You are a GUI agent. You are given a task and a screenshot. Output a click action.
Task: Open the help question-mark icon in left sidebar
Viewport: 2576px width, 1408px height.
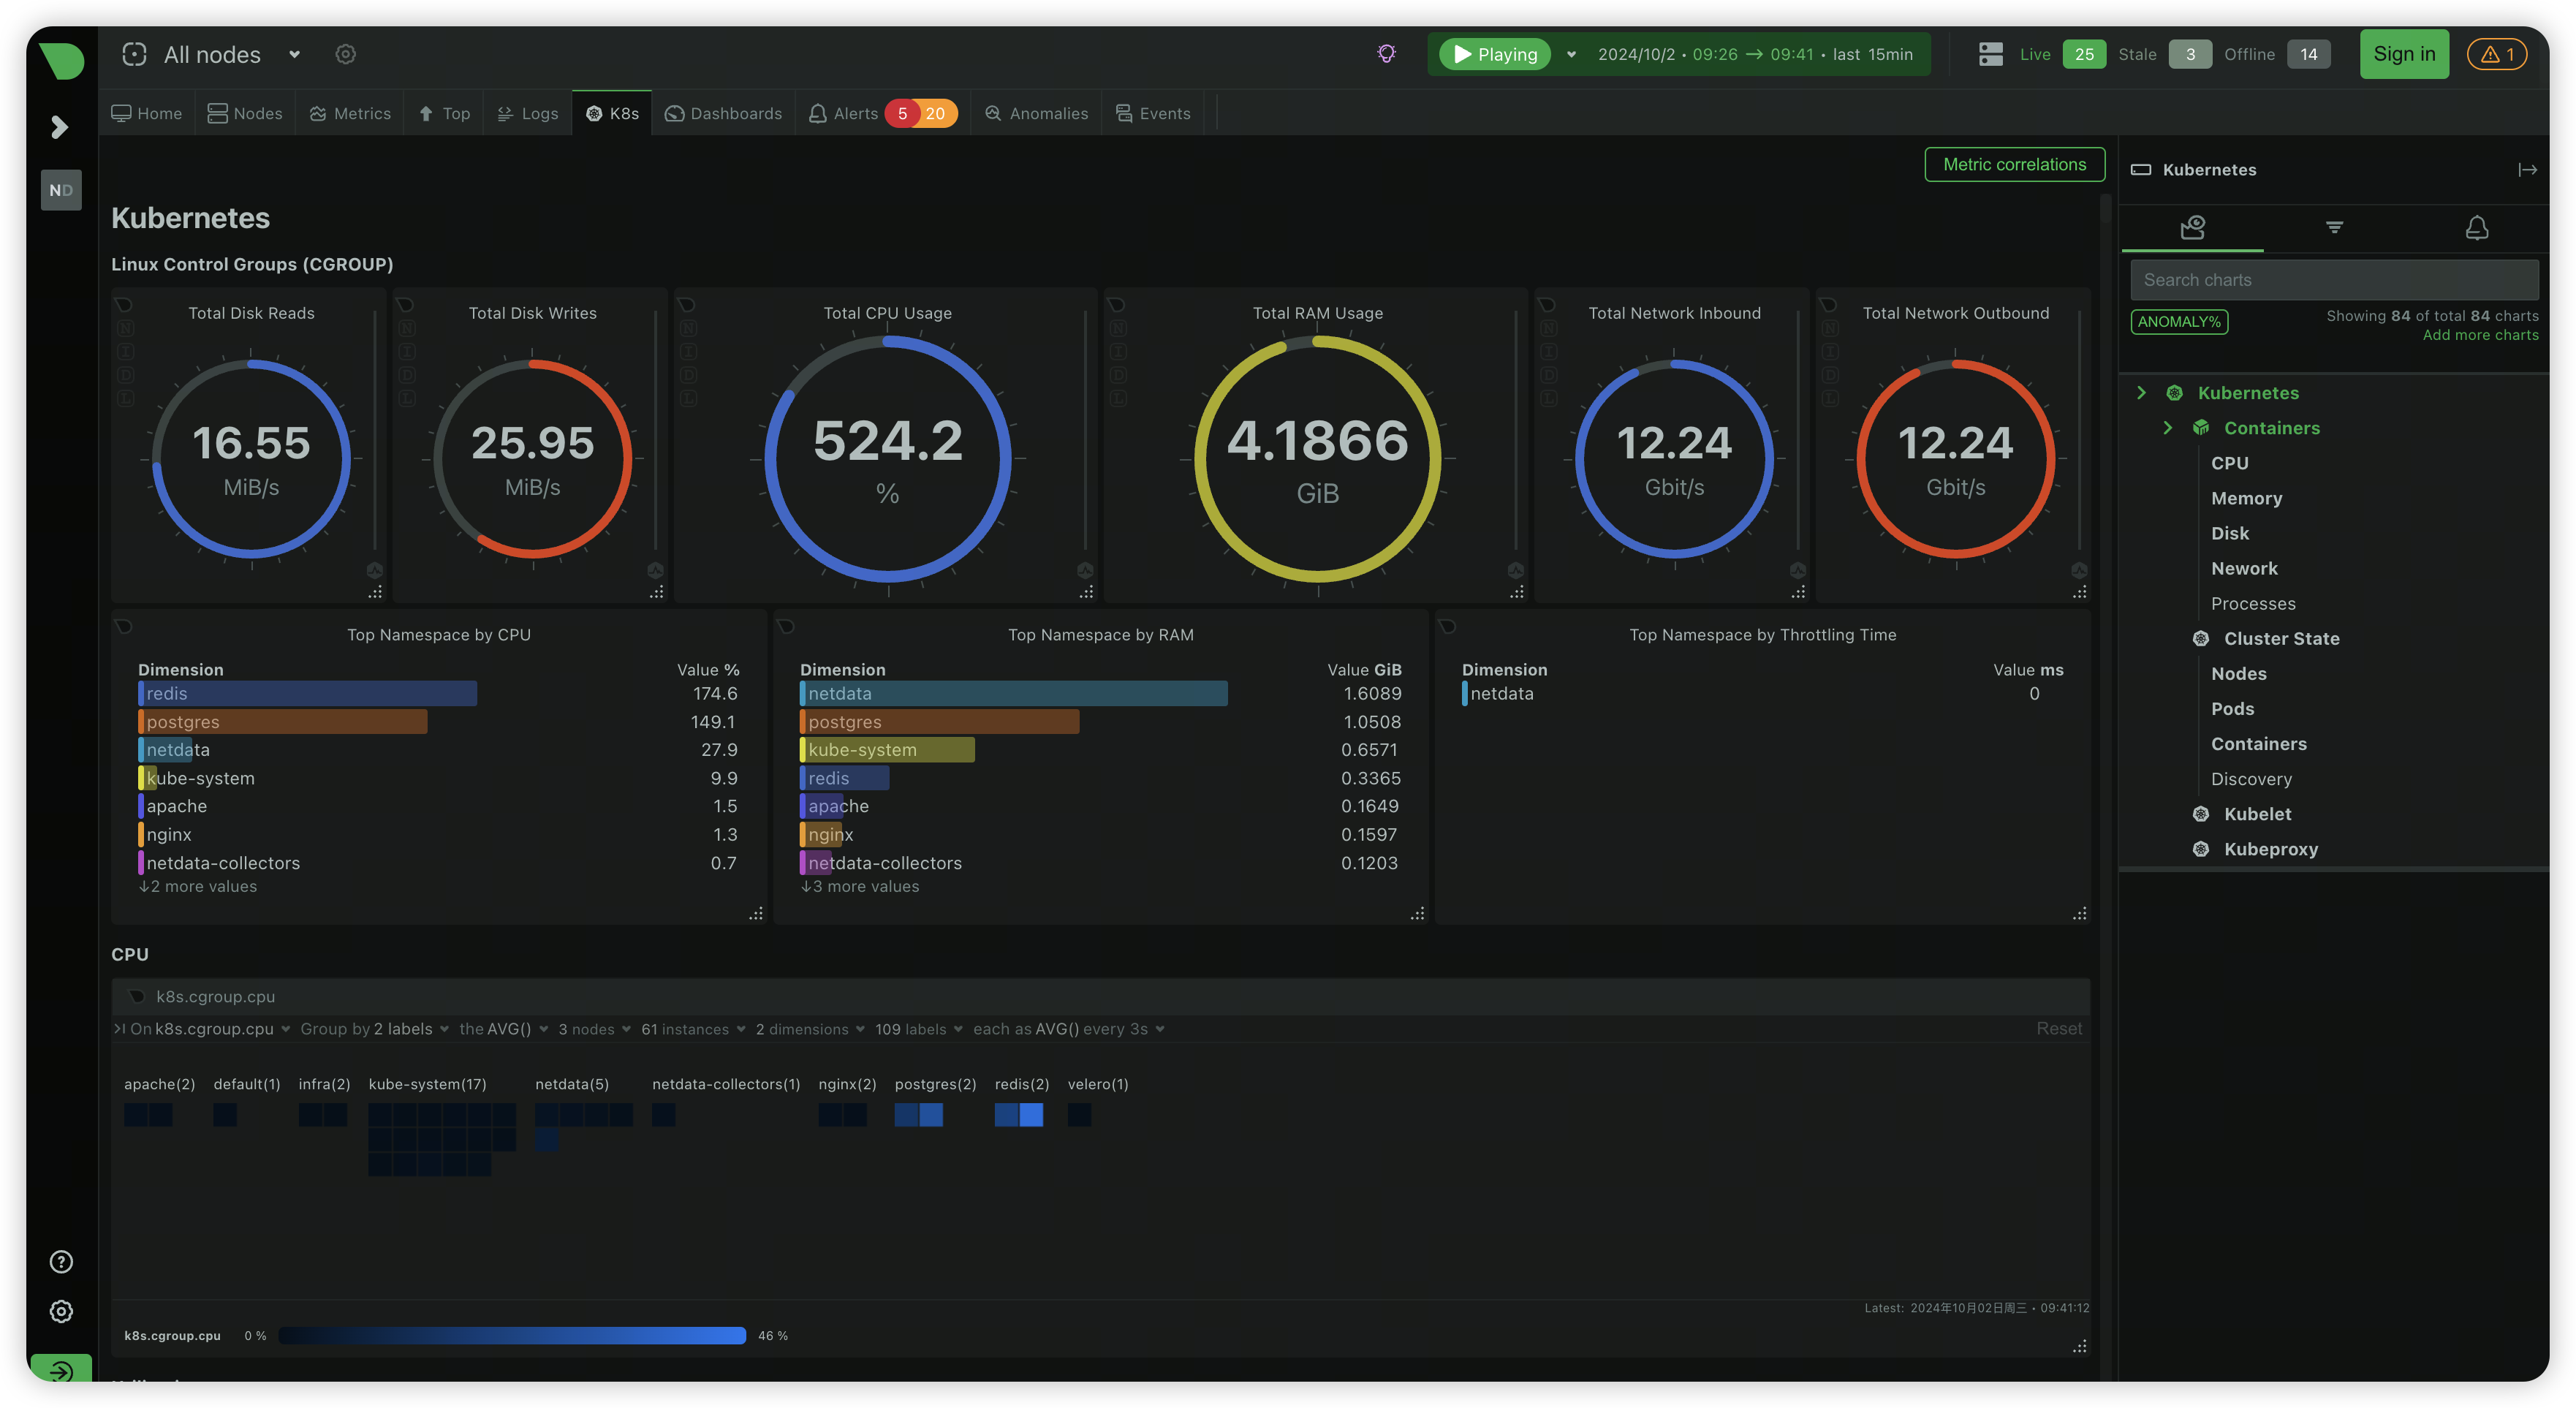61,1262
